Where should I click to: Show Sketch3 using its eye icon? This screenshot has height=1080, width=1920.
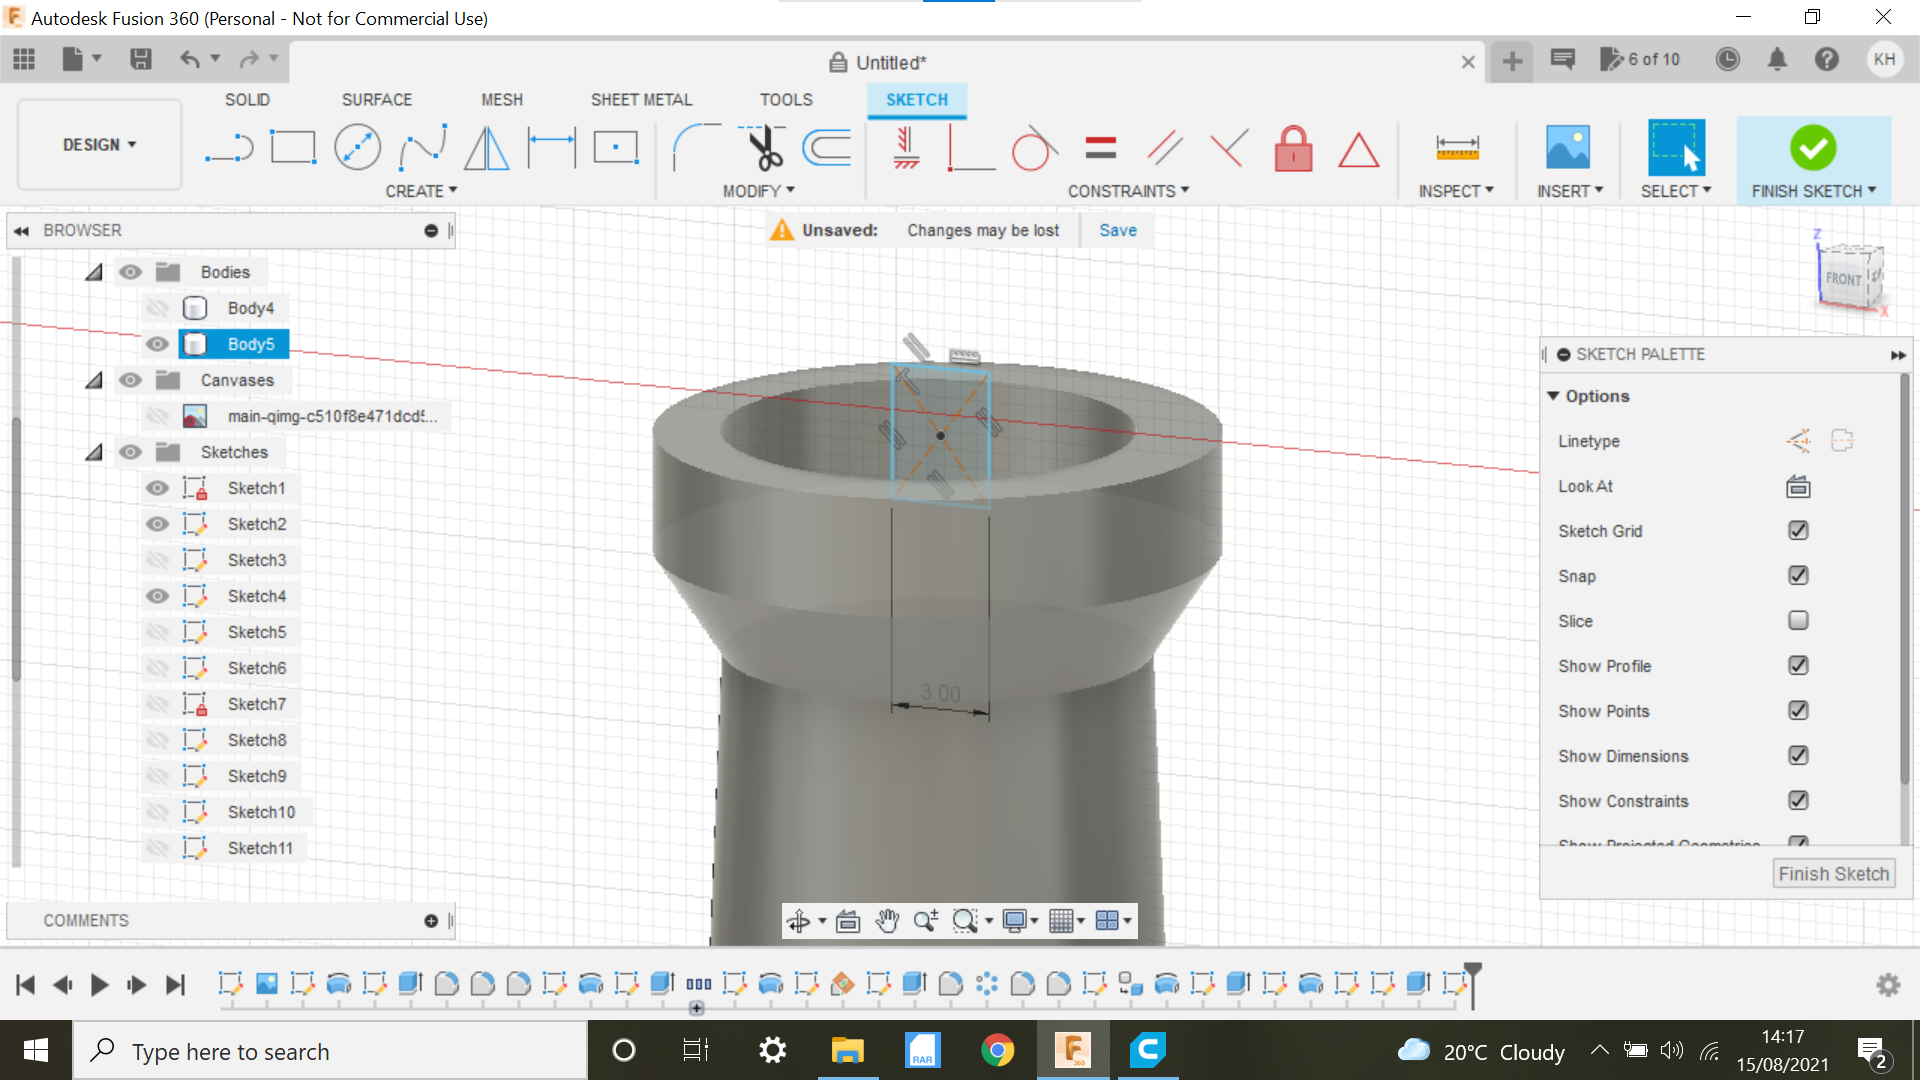coord(157,560)
